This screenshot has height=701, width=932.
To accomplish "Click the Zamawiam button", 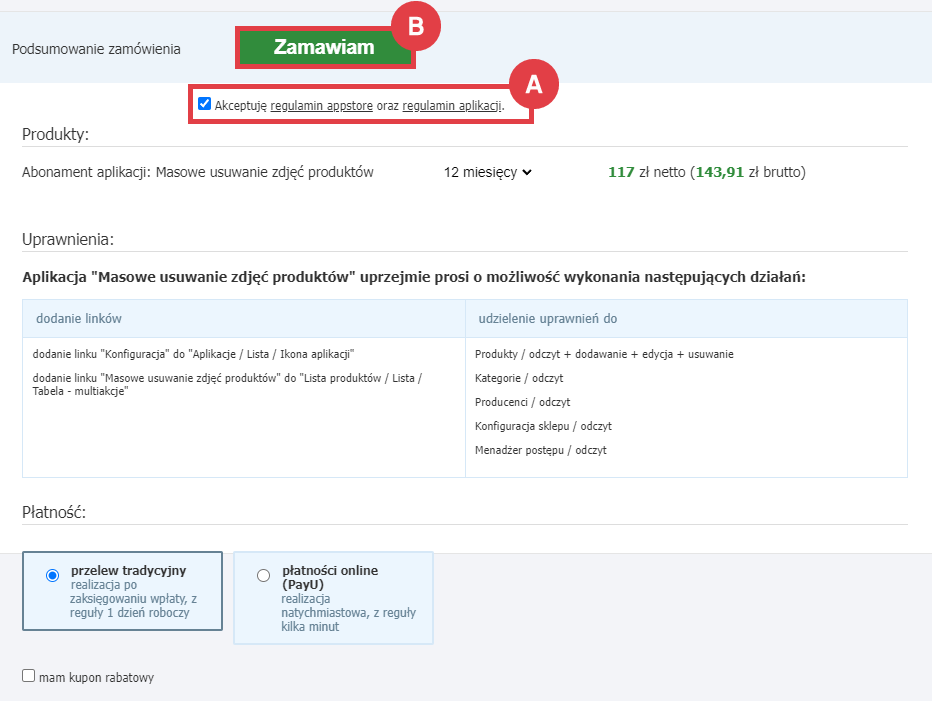I will click(x=325, y=47).
